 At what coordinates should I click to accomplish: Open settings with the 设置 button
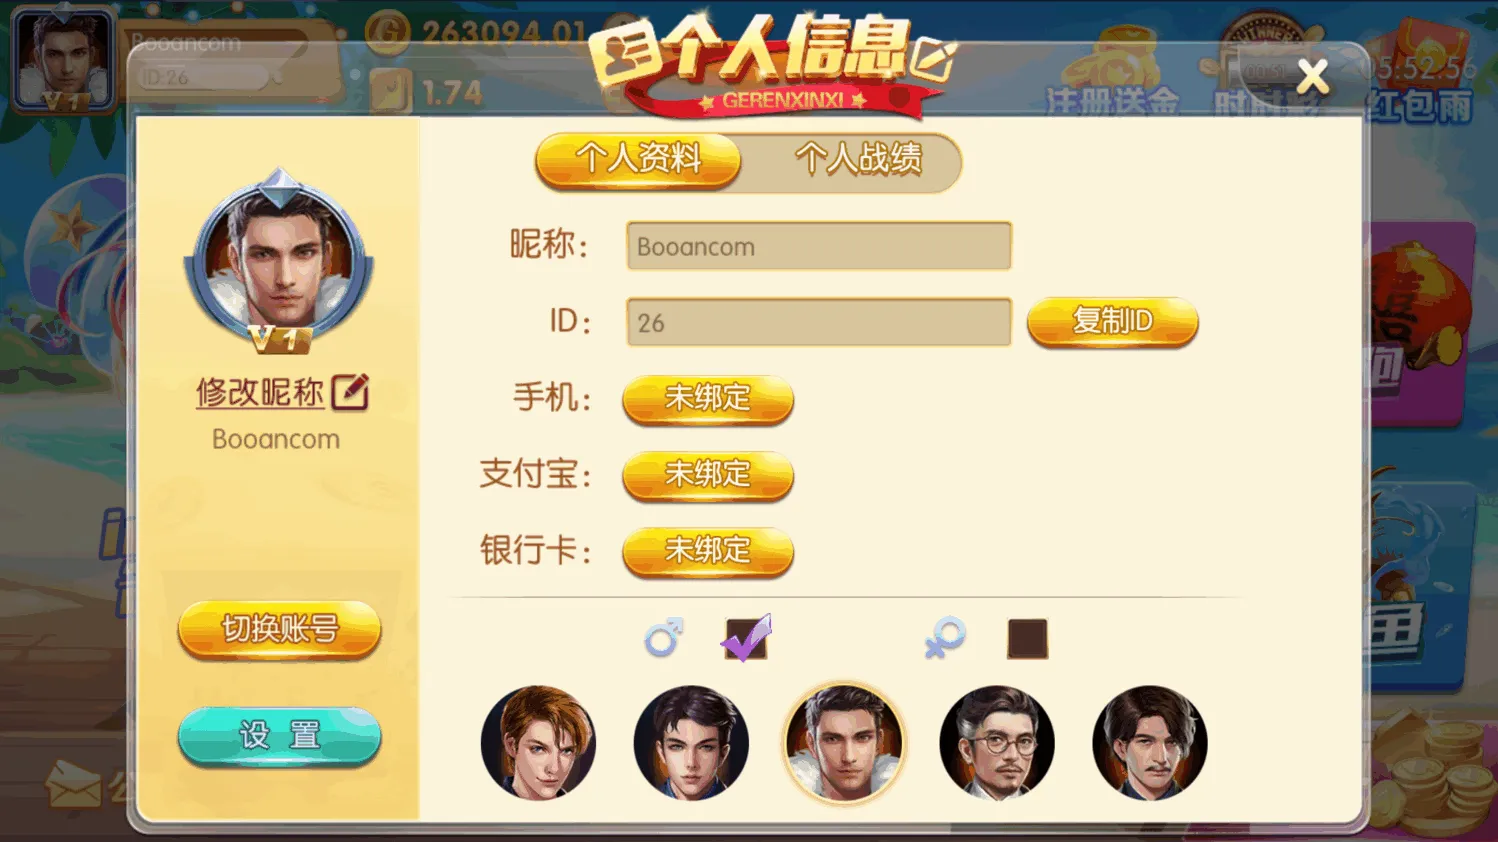coord(280,736)
